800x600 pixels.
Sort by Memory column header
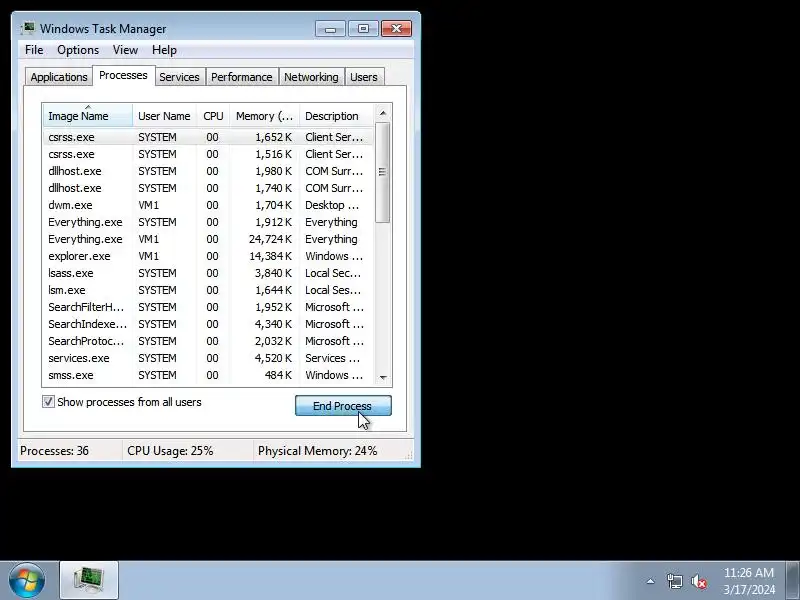[x=264, y=116]
